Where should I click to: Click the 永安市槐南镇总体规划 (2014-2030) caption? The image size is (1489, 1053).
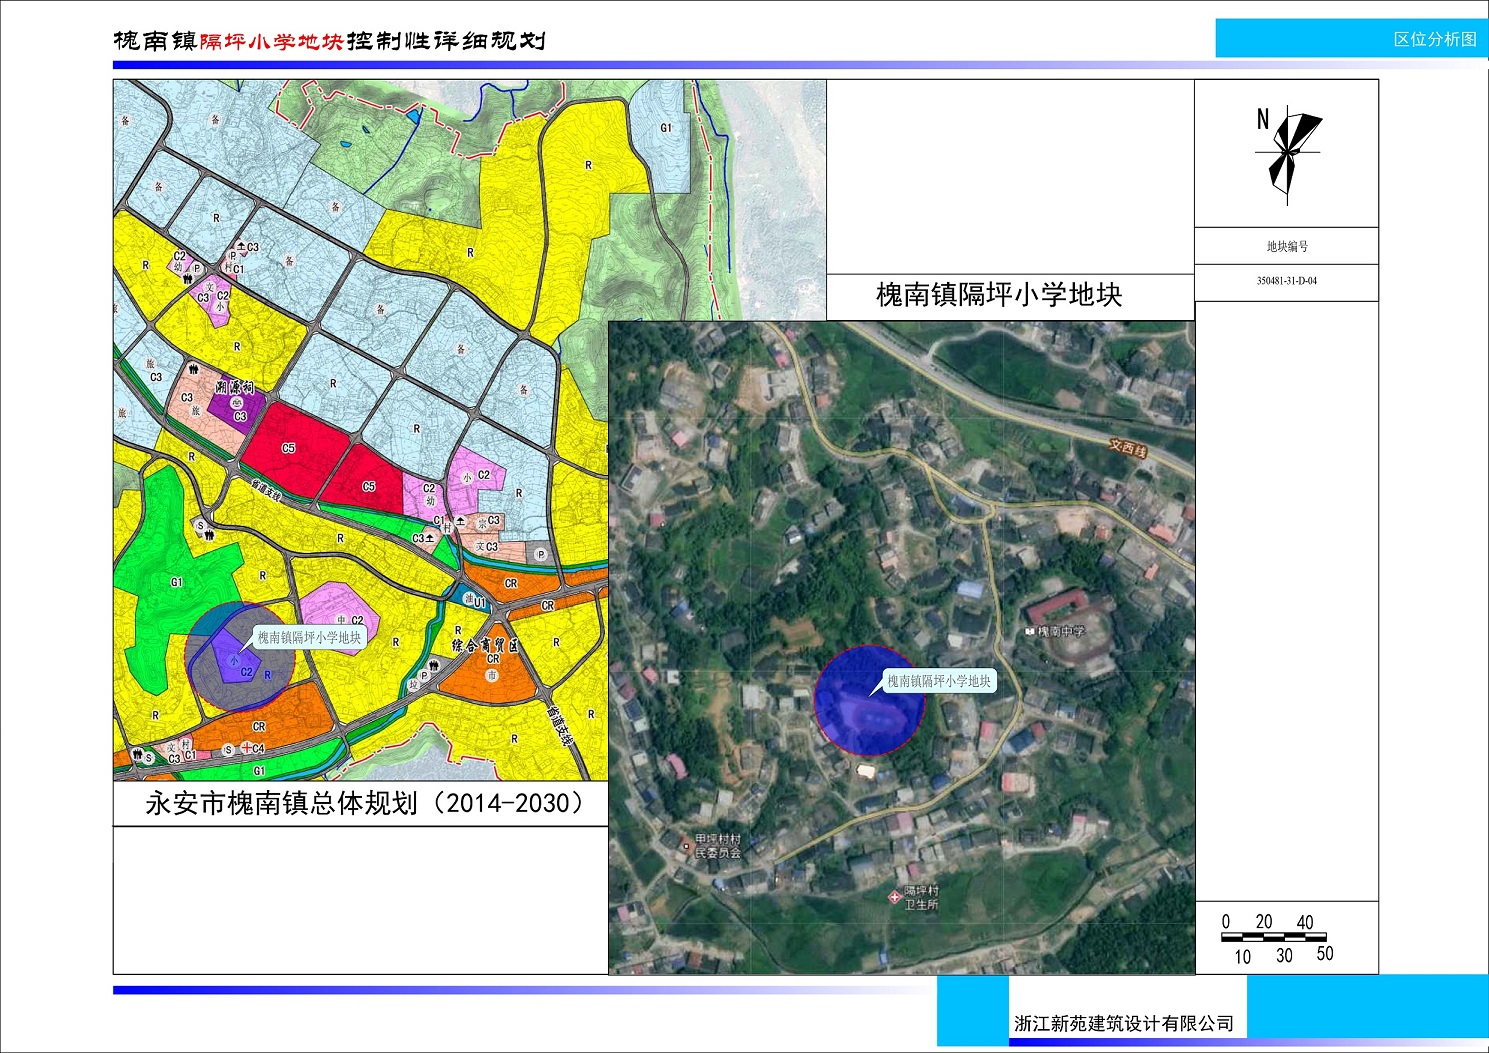(363, 803)
